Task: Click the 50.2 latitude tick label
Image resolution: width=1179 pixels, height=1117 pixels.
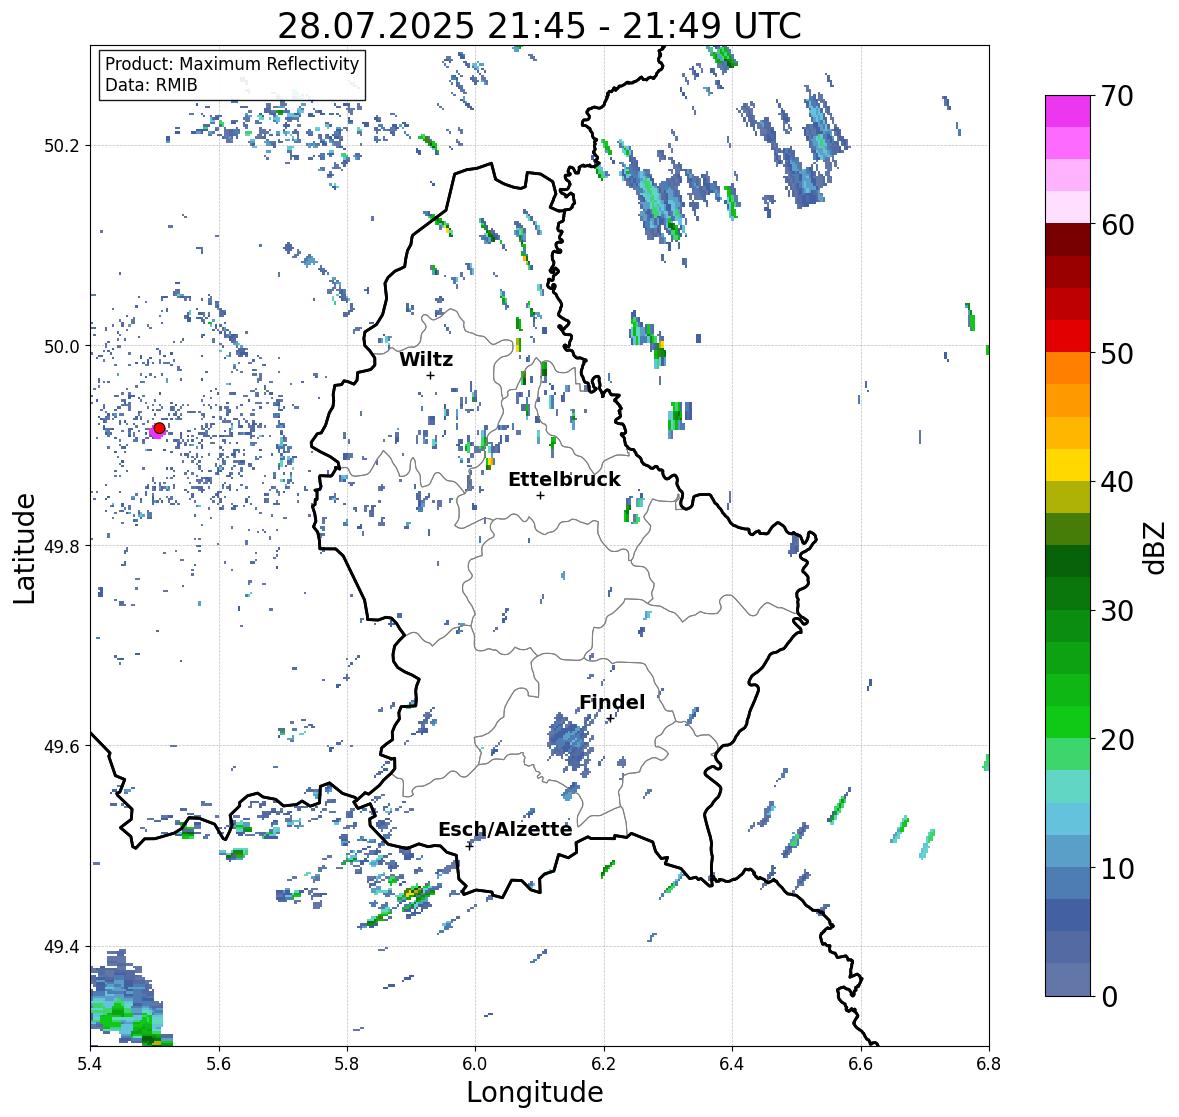Action: pos(62,146)
